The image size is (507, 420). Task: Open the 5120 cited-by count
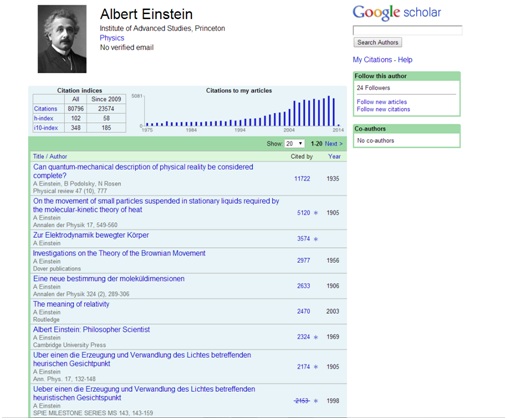(x=303, y=213)
